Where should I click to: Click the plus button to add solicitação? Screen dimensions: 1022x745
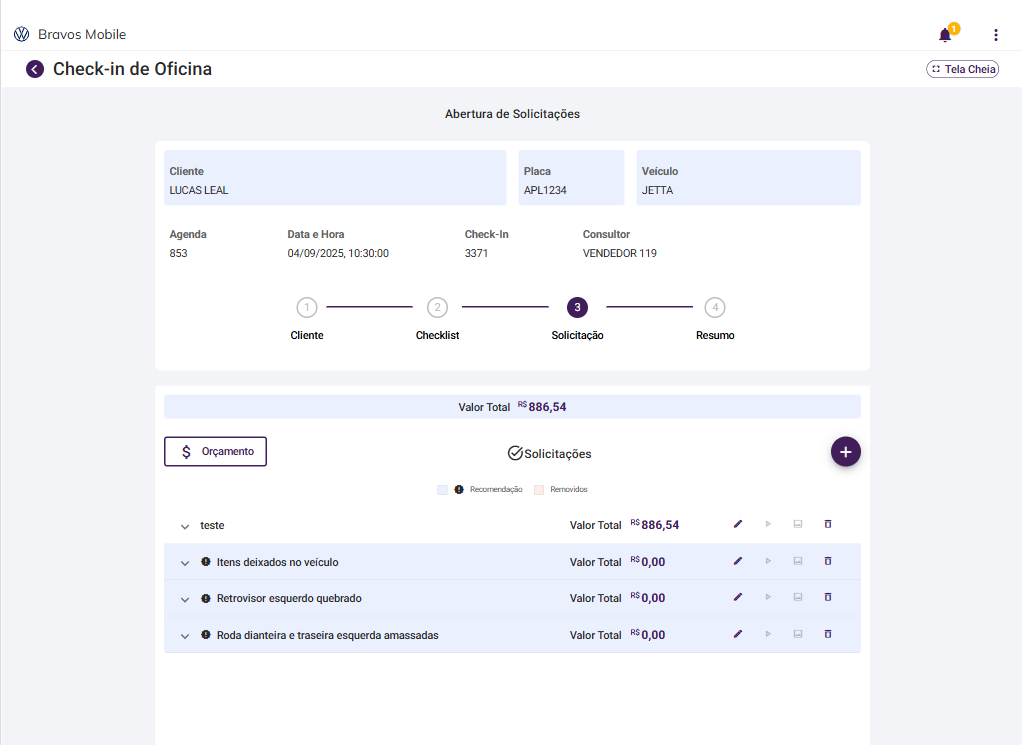845,452
